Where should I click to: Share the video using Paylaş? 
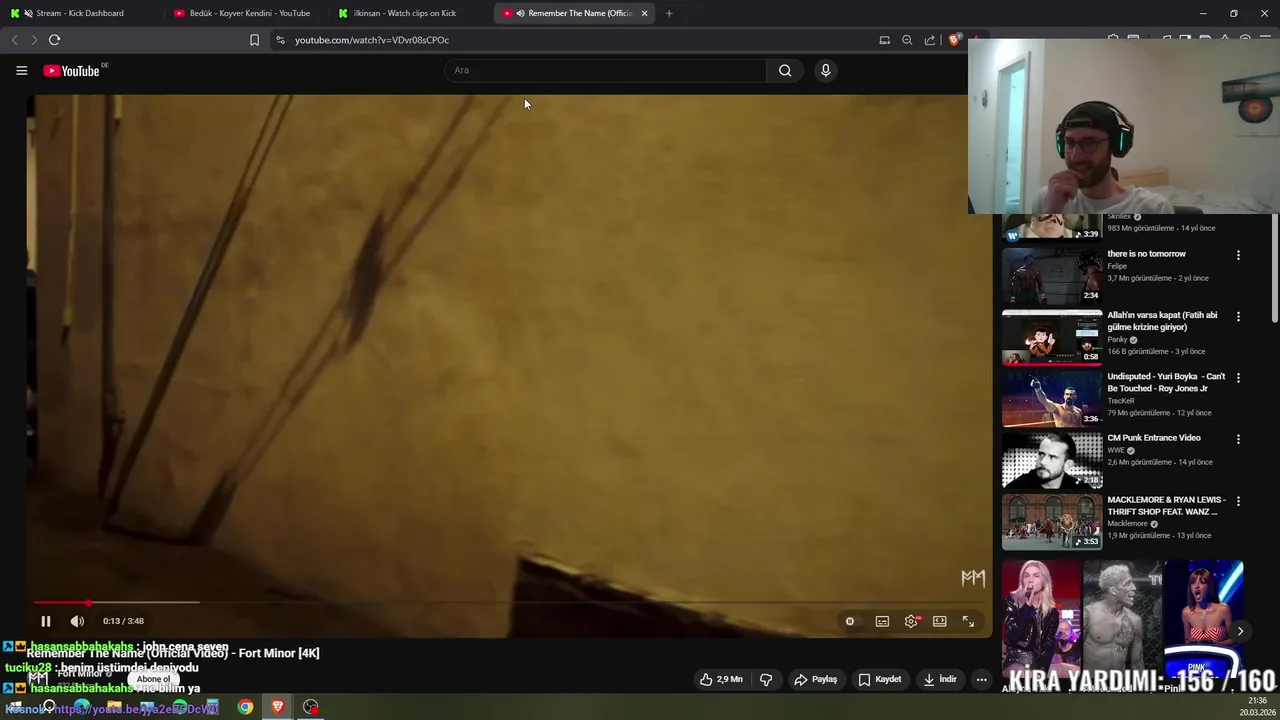(x=816, y=679)
